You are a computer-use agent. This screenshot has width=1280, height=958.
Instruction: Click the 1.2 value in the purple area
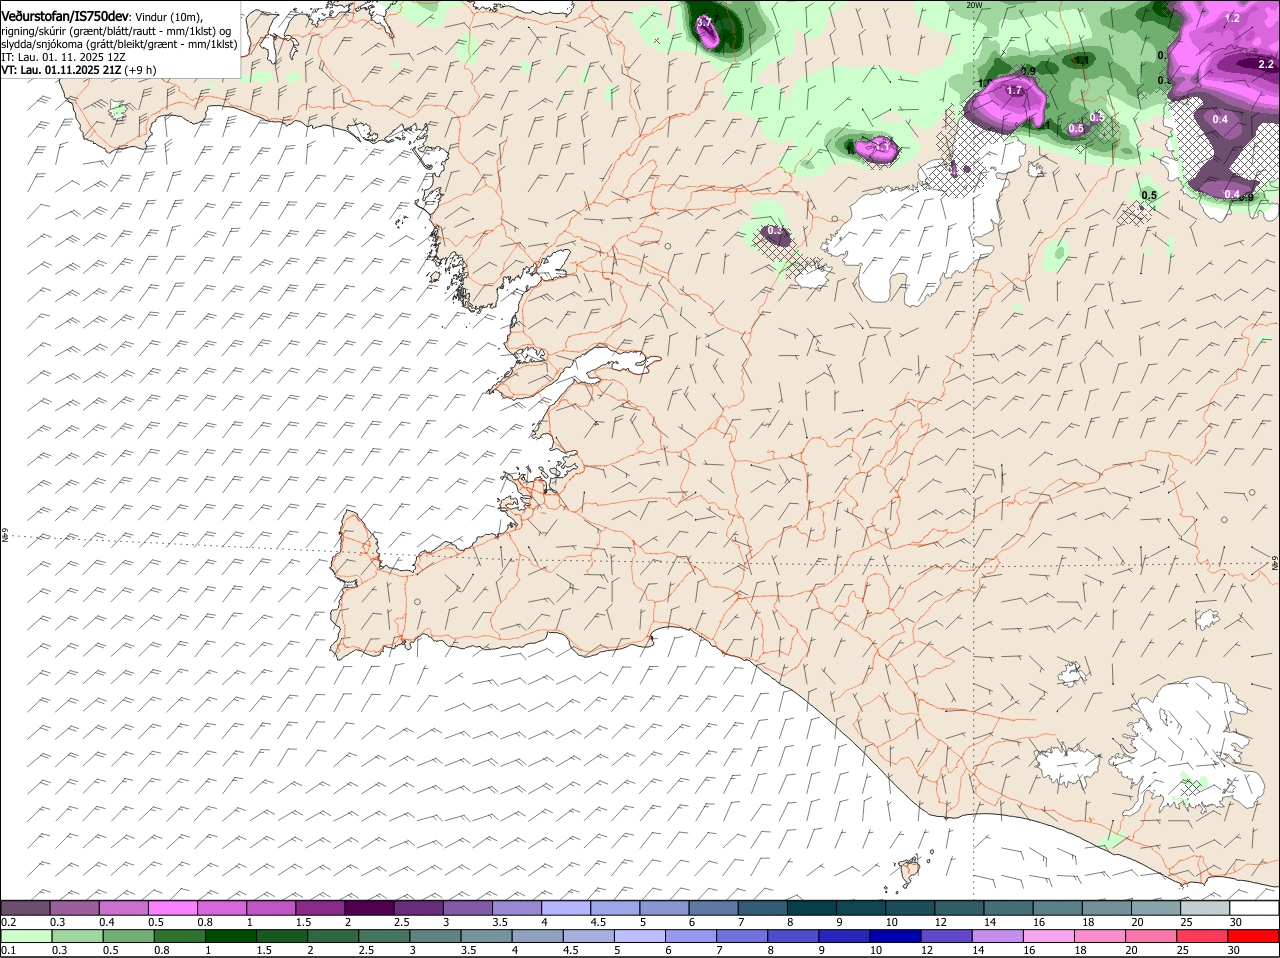(x=1232, y=18)
